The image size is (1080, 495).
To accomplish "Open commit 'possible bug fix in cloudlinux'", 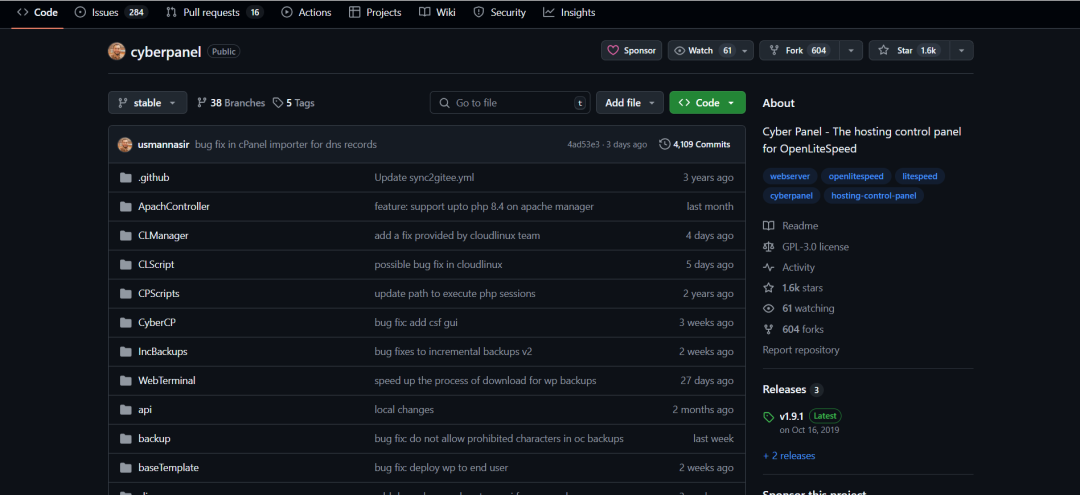I will tap(438, 264).
